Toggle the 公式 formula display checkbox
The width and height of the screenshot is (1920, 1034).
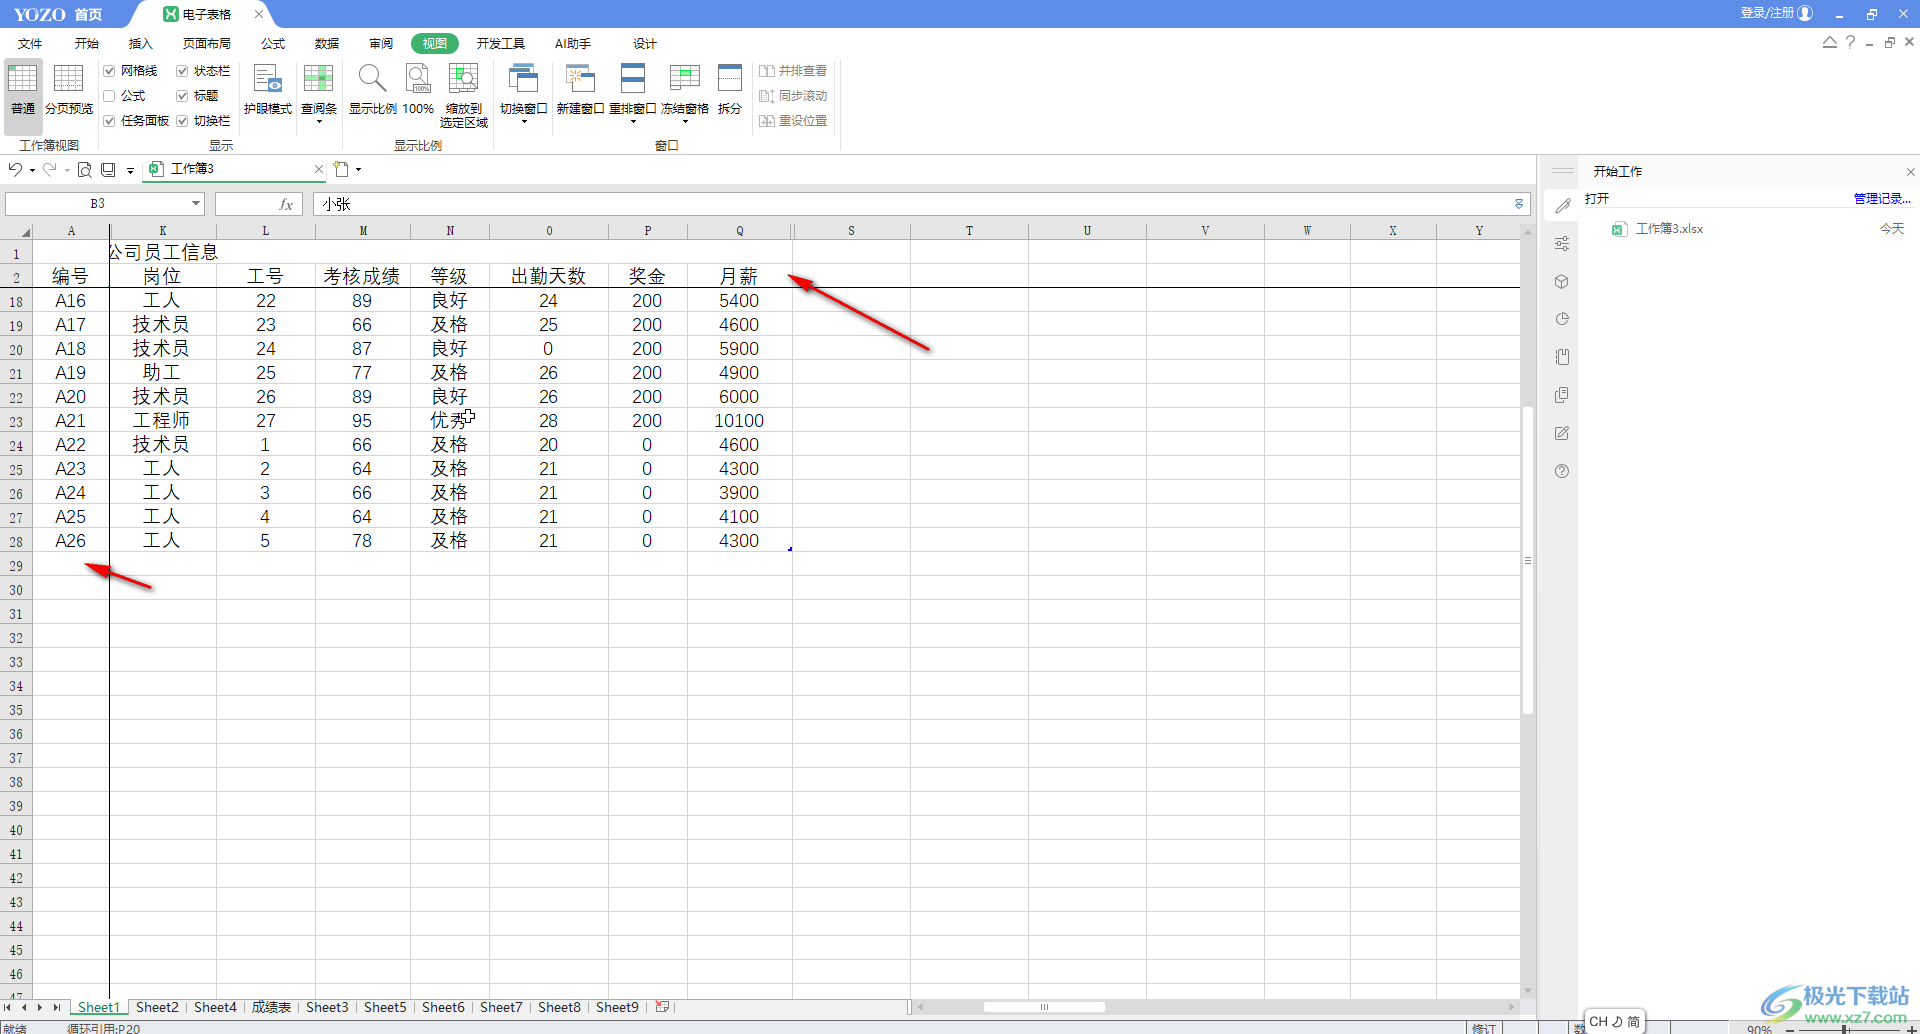coord(110,96)
